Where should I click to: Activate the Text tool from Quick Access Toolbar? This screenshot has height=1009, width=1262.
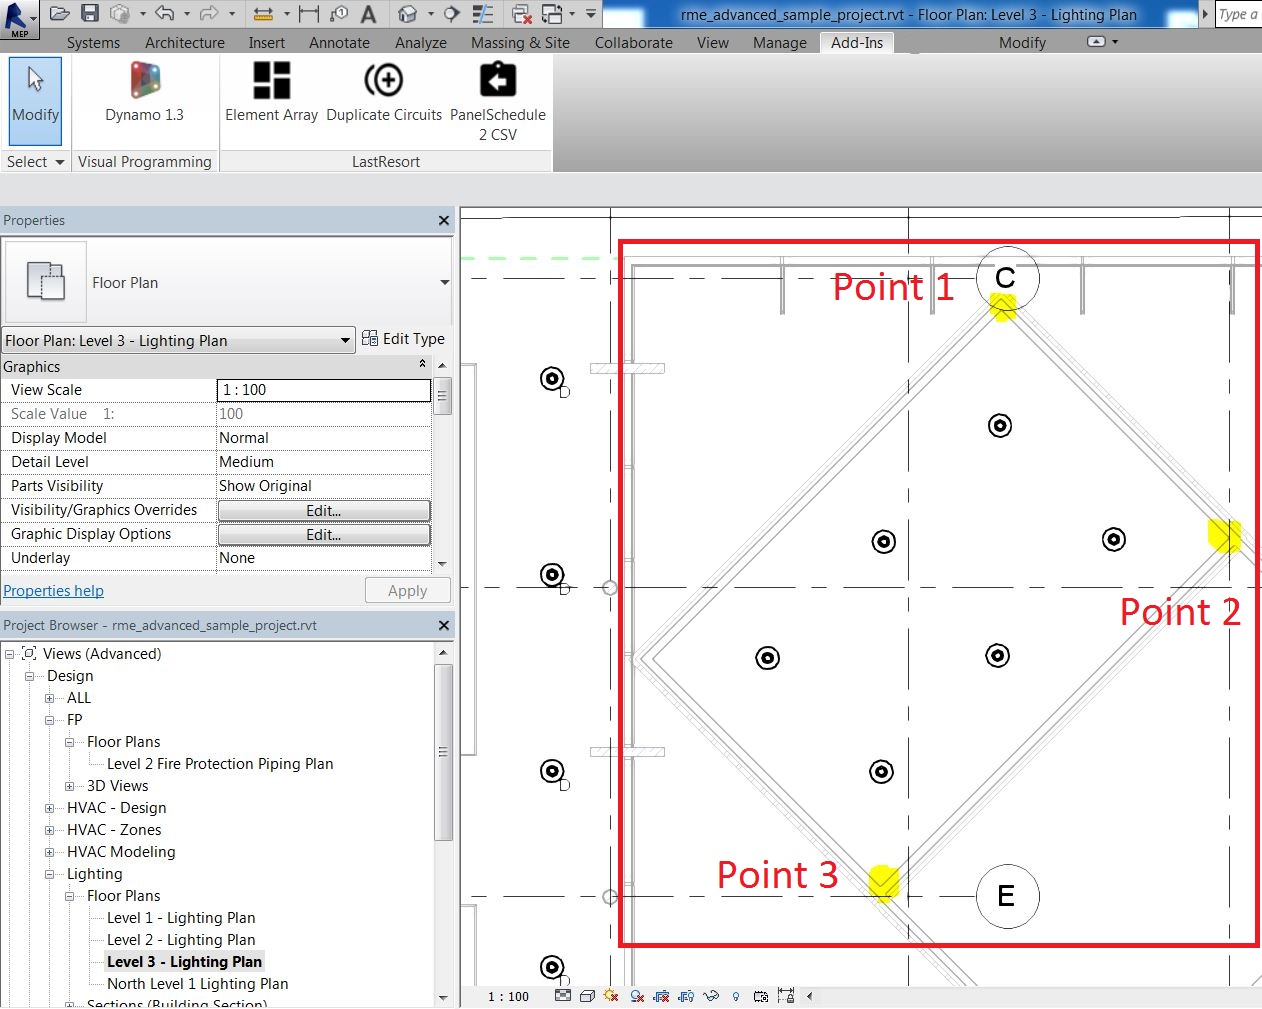[x=369, y=14]
